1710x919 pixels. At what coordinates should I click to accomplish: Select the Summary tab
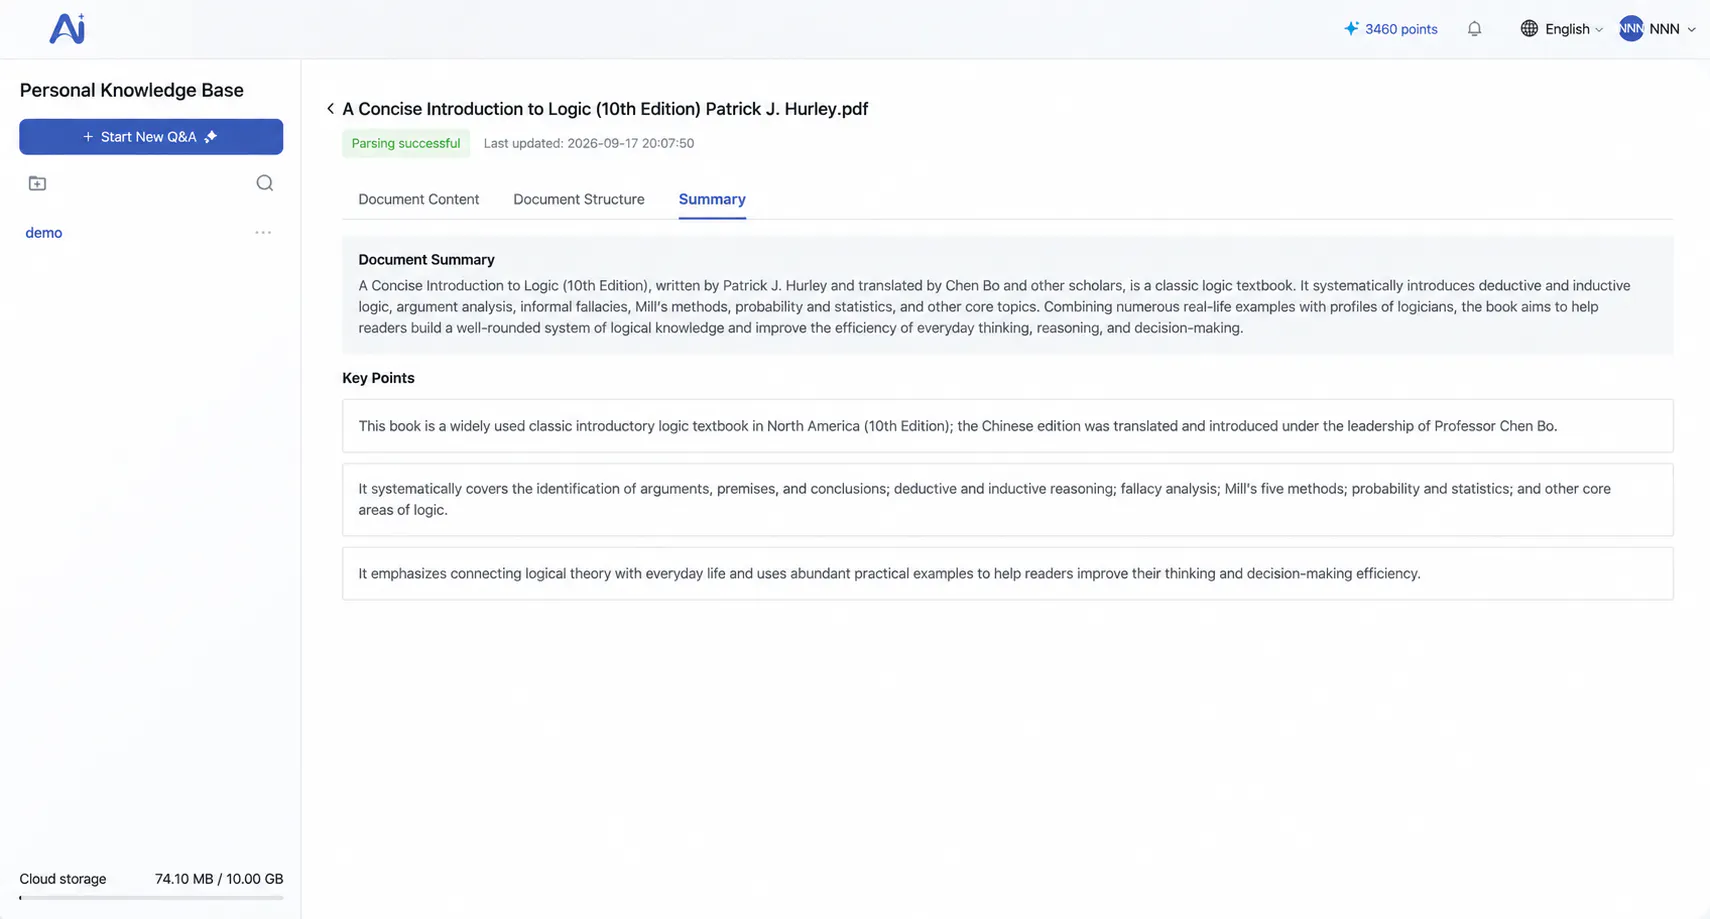(x=712, y=199)
